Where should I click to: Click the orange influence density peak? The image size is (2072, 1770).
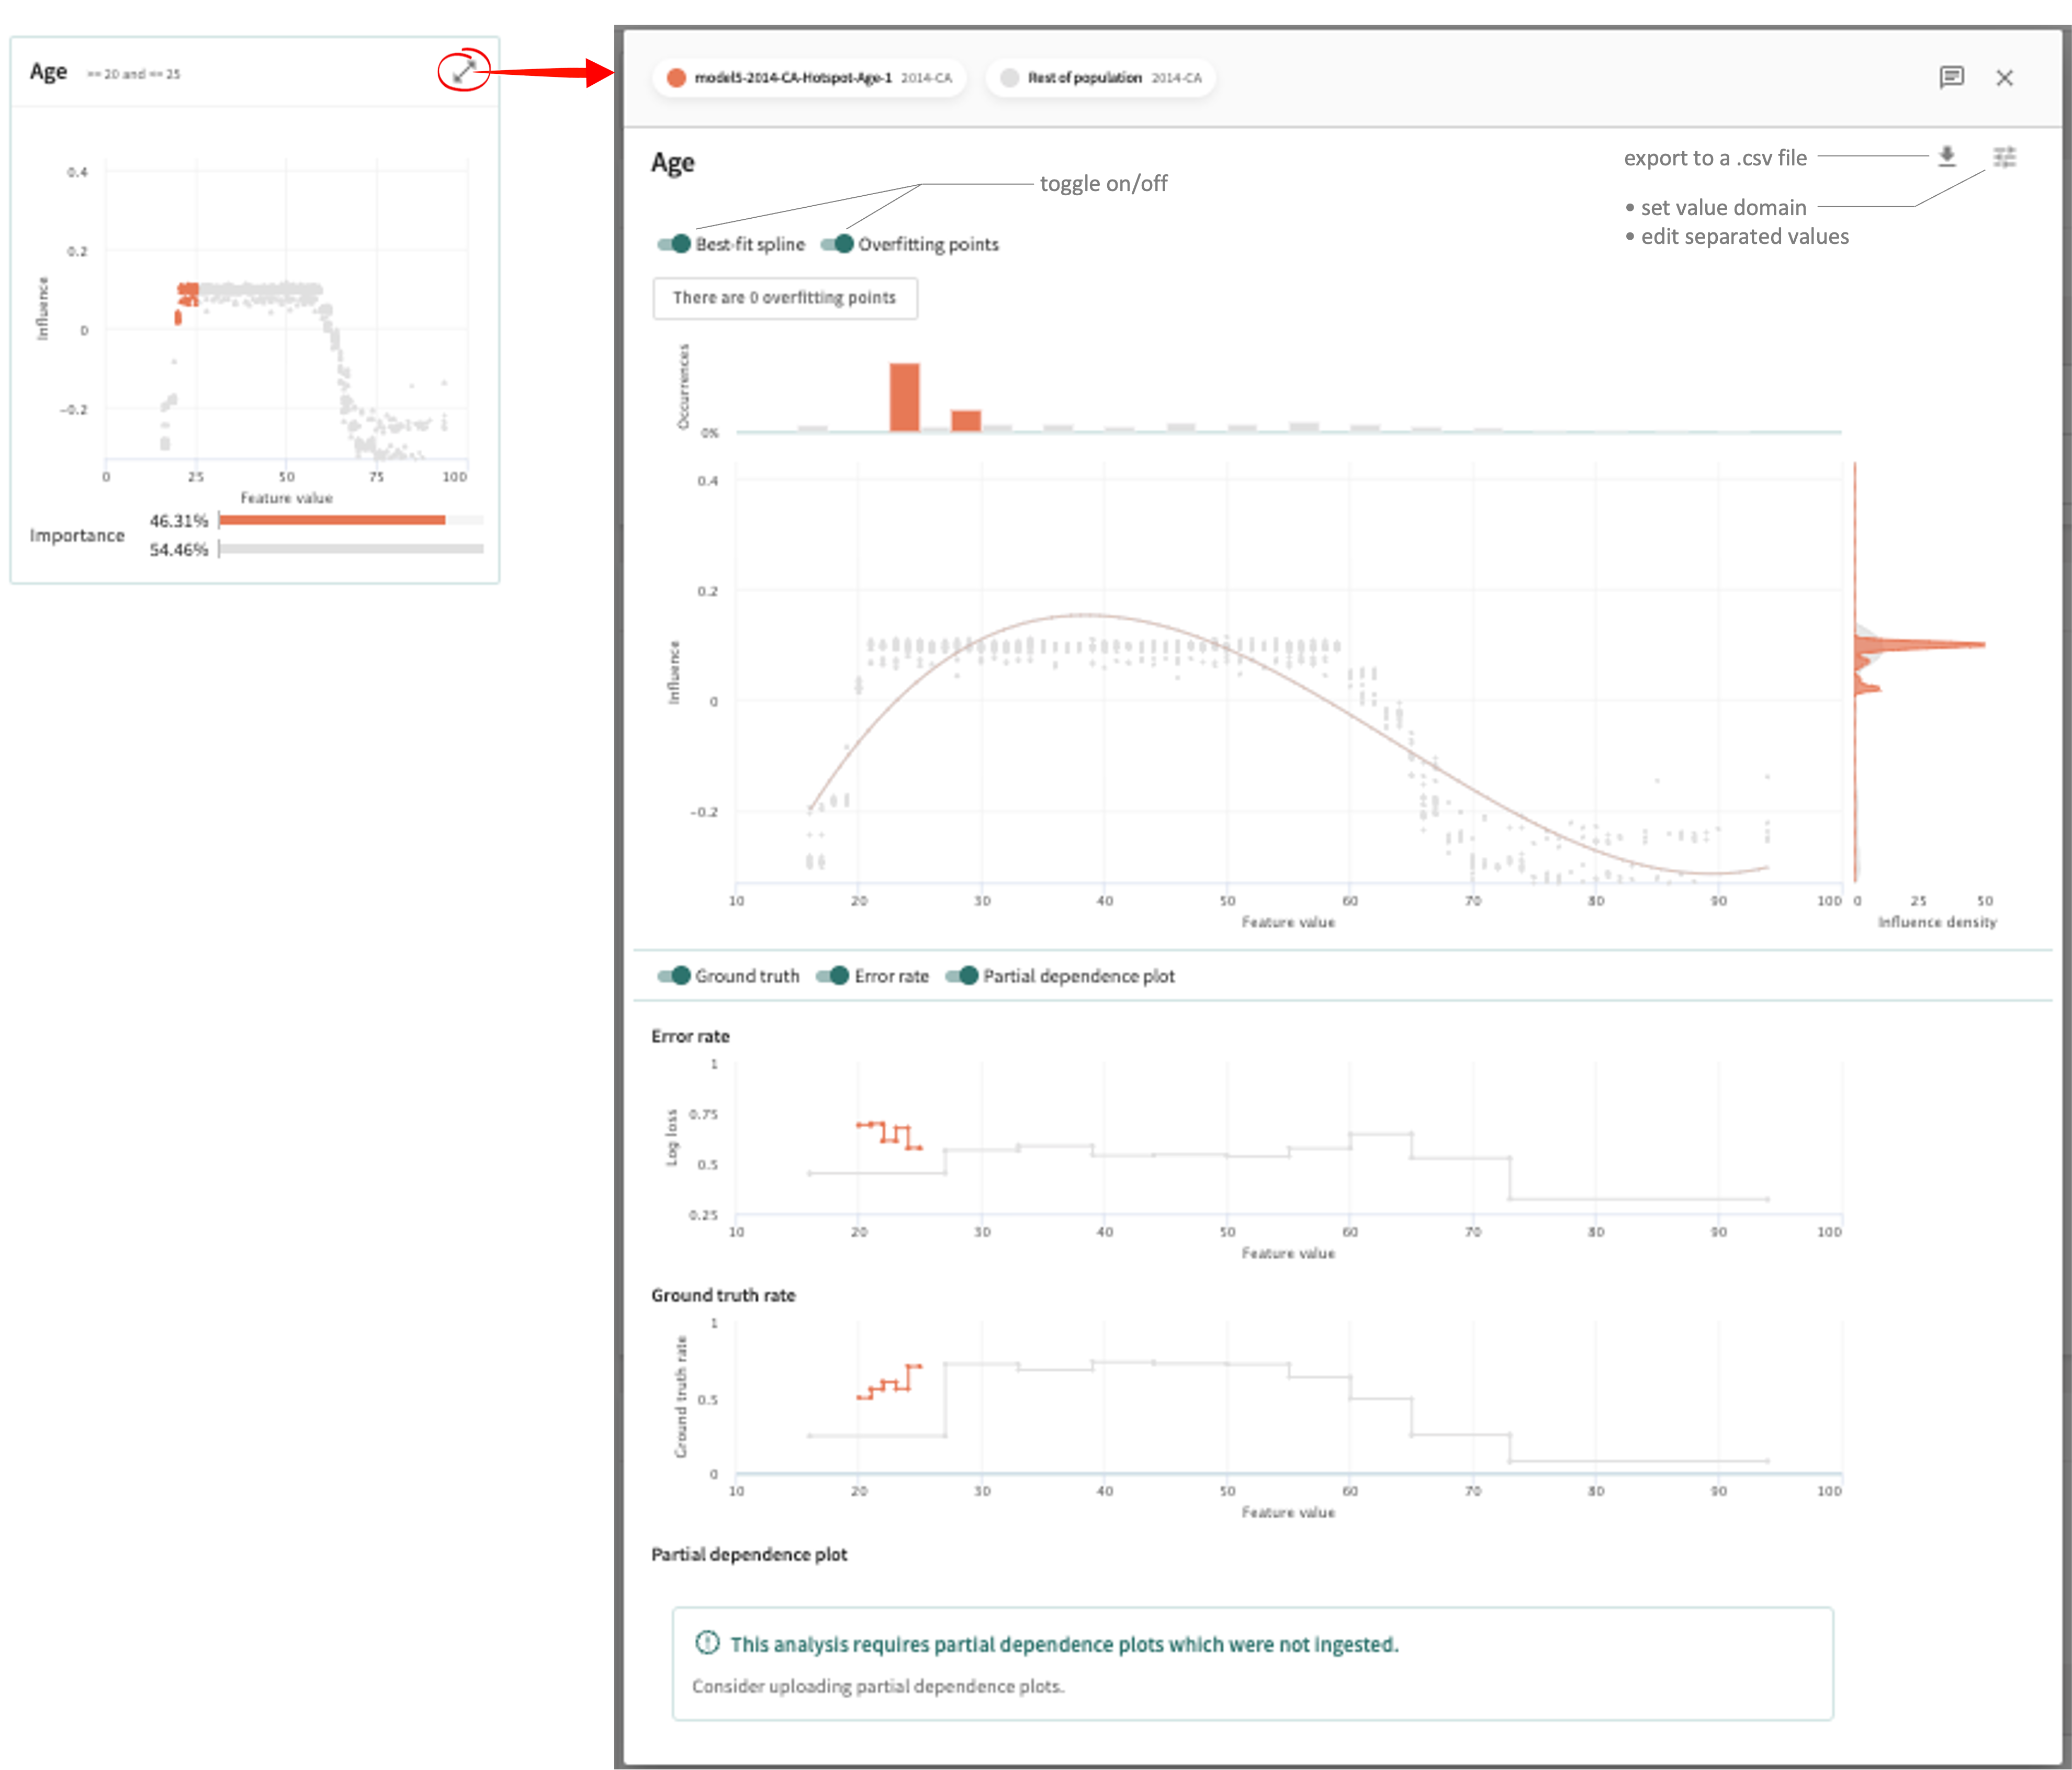pyautogui.click(x=1920, y=645)
